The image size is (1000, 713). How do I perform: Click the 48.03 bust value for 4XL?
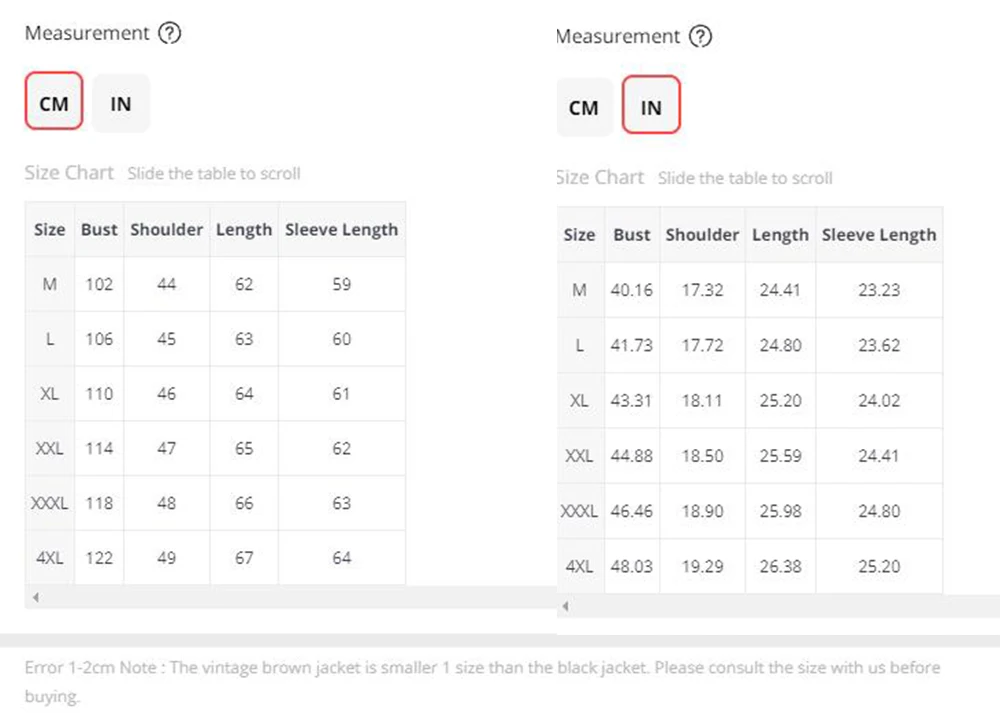[631, 566]
